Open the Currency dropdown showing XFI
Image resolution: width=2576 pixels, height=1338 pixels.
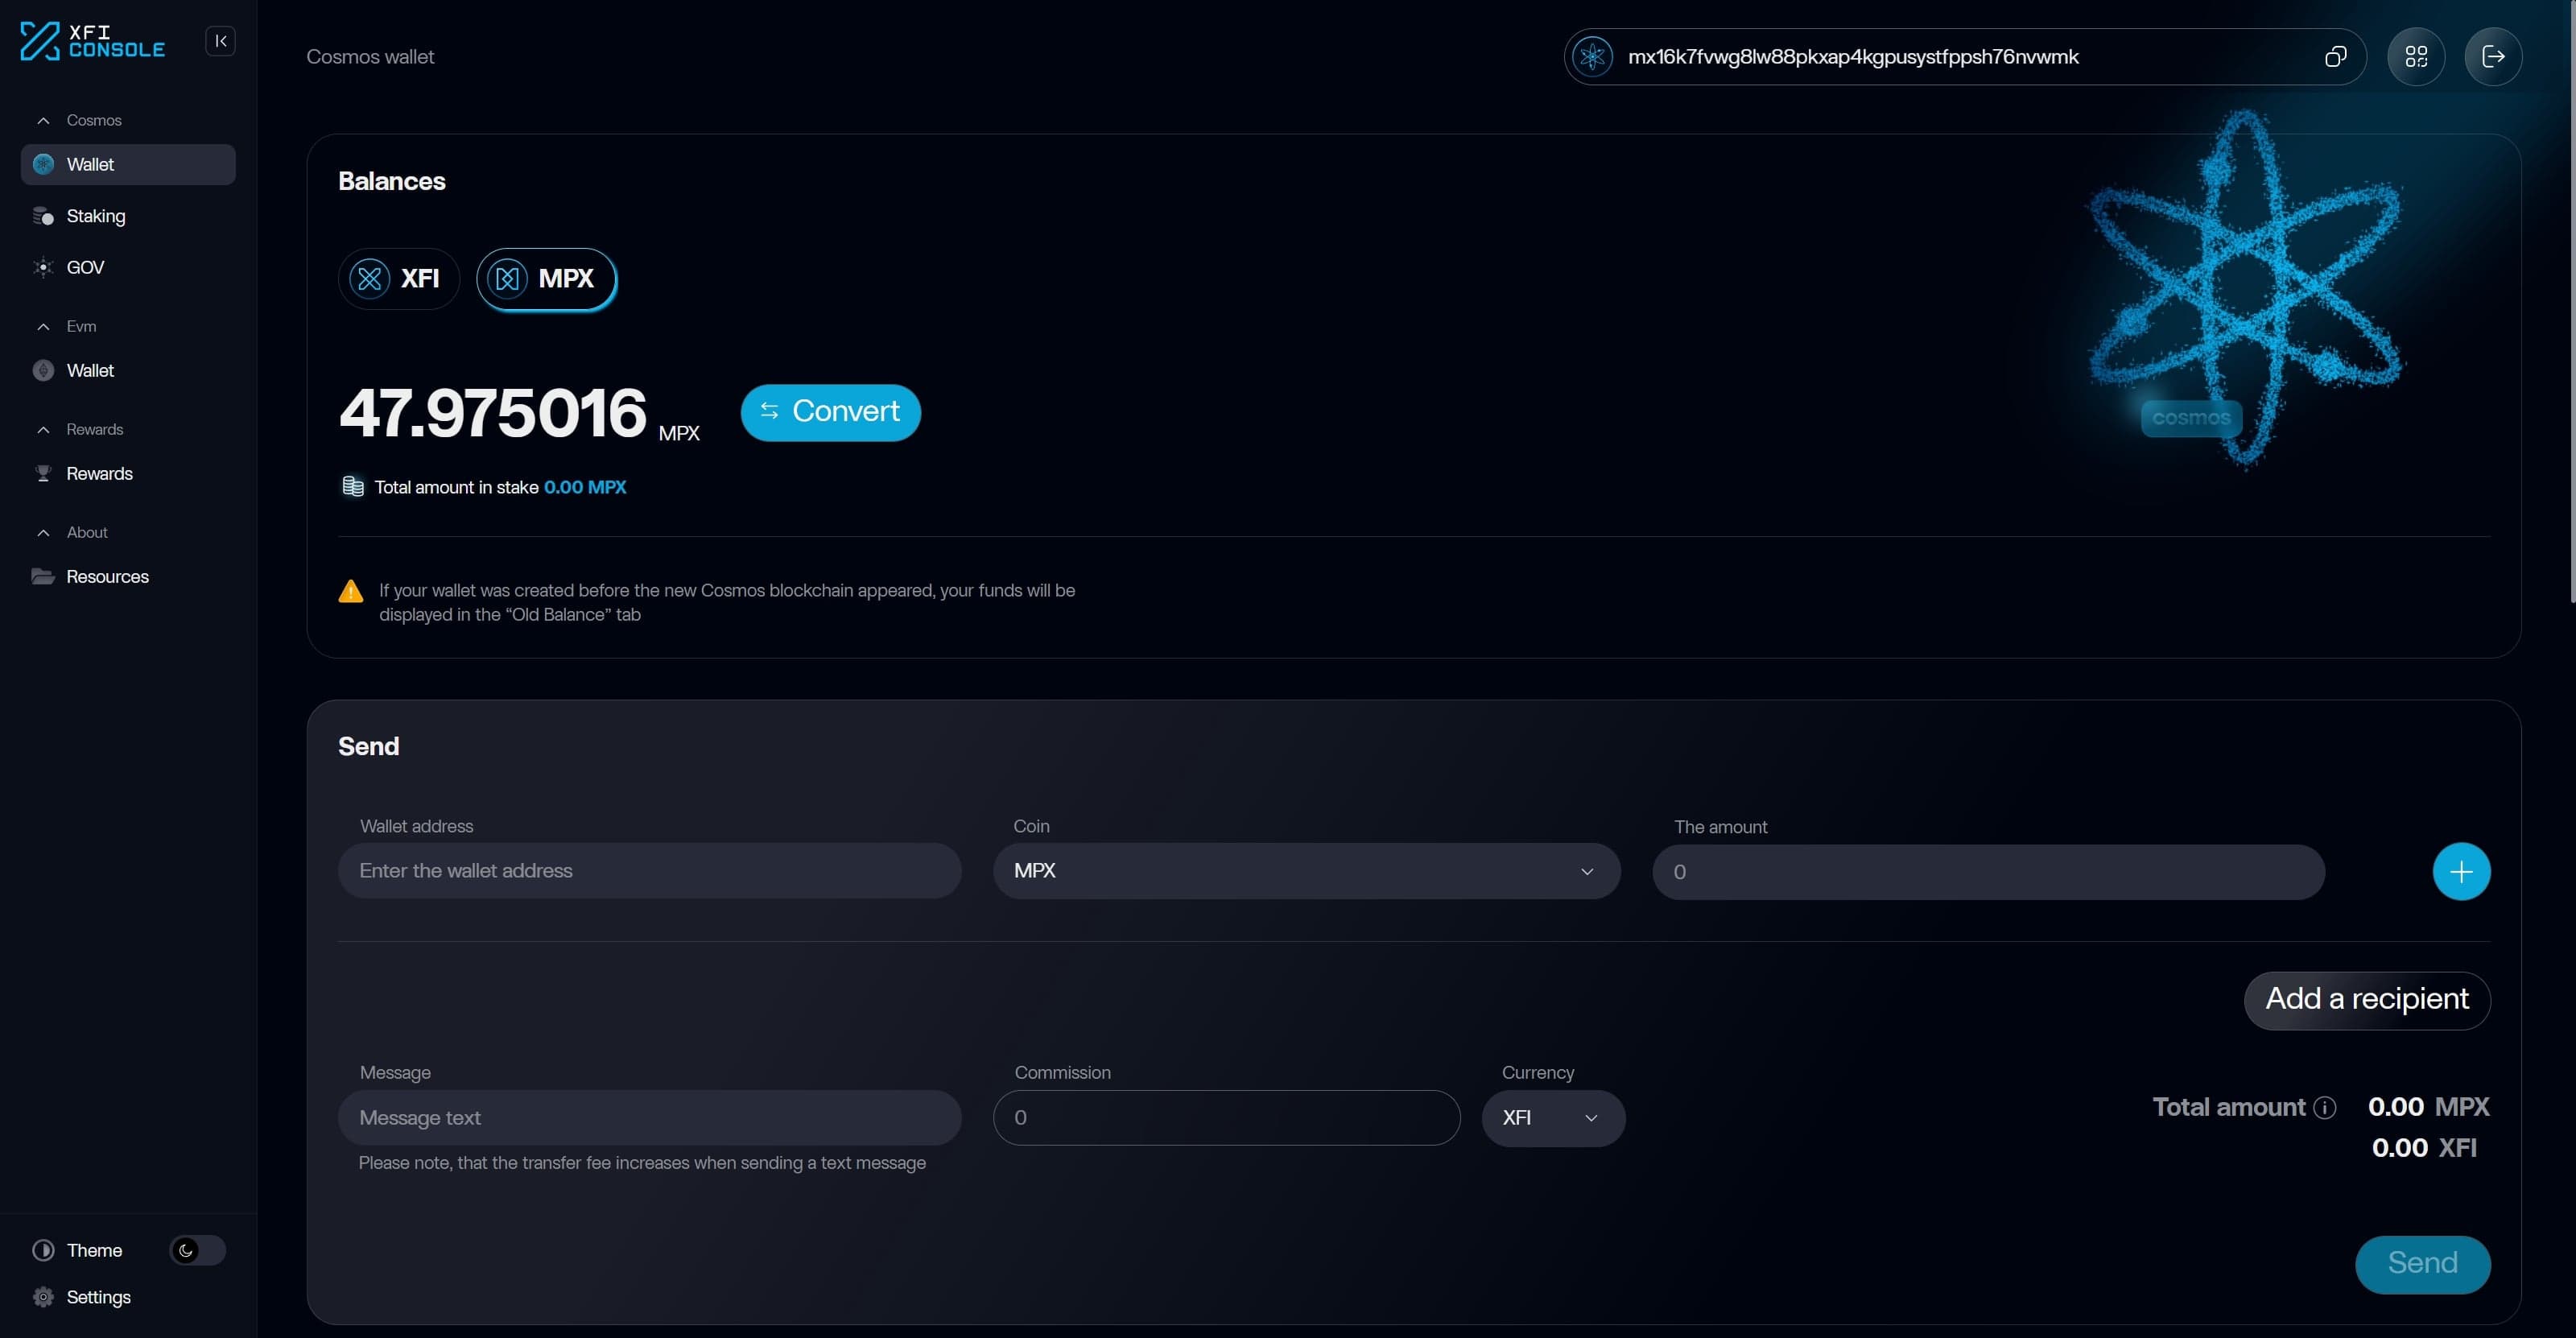1553,1118
